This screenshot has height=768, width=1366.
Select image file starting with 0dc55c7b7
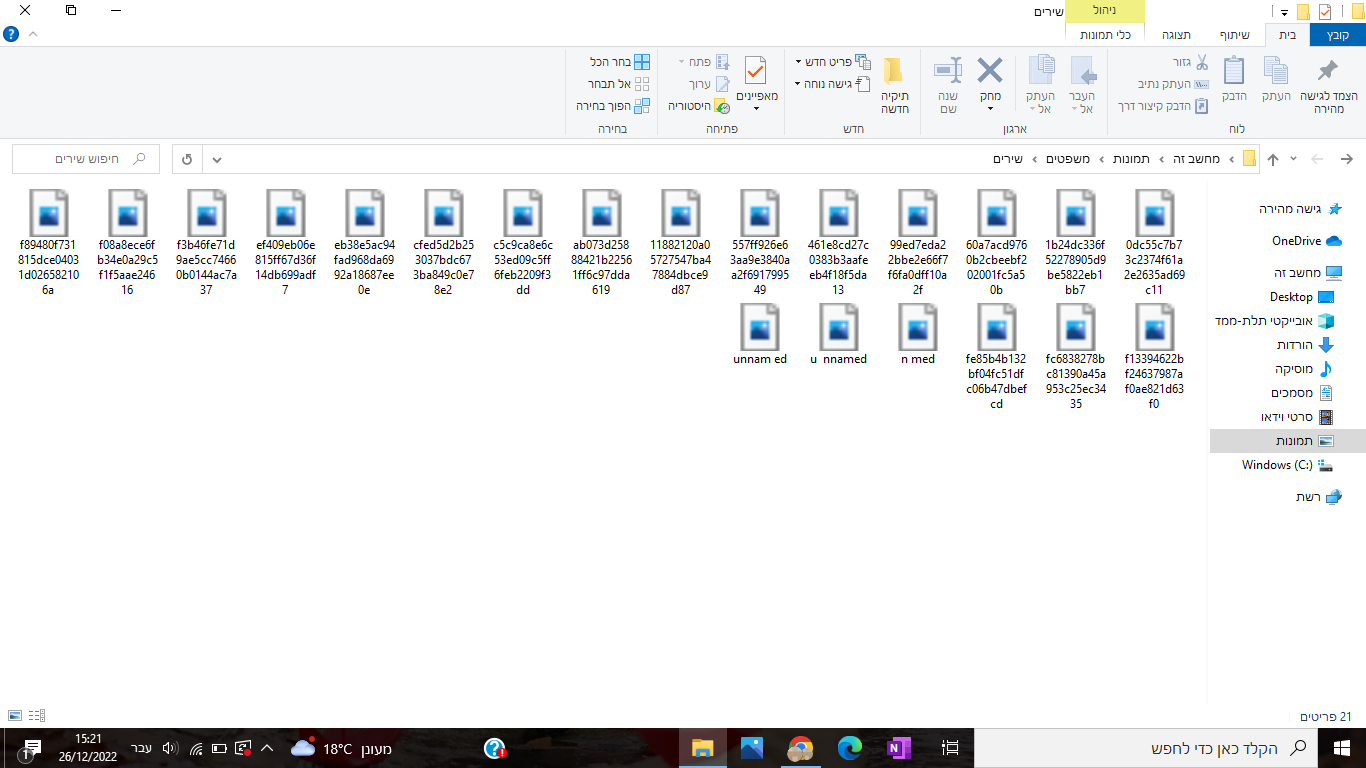pyautogui.click(x=1155, y=243)
